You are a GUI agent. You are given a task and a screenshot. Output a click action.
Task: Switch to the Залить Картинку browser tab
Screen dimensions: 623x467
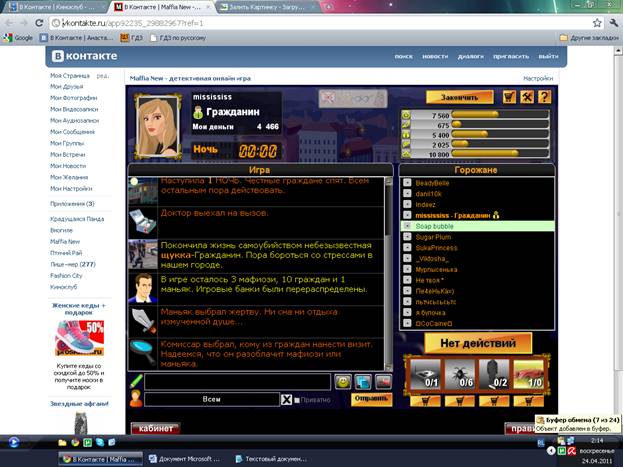point(266,7)
